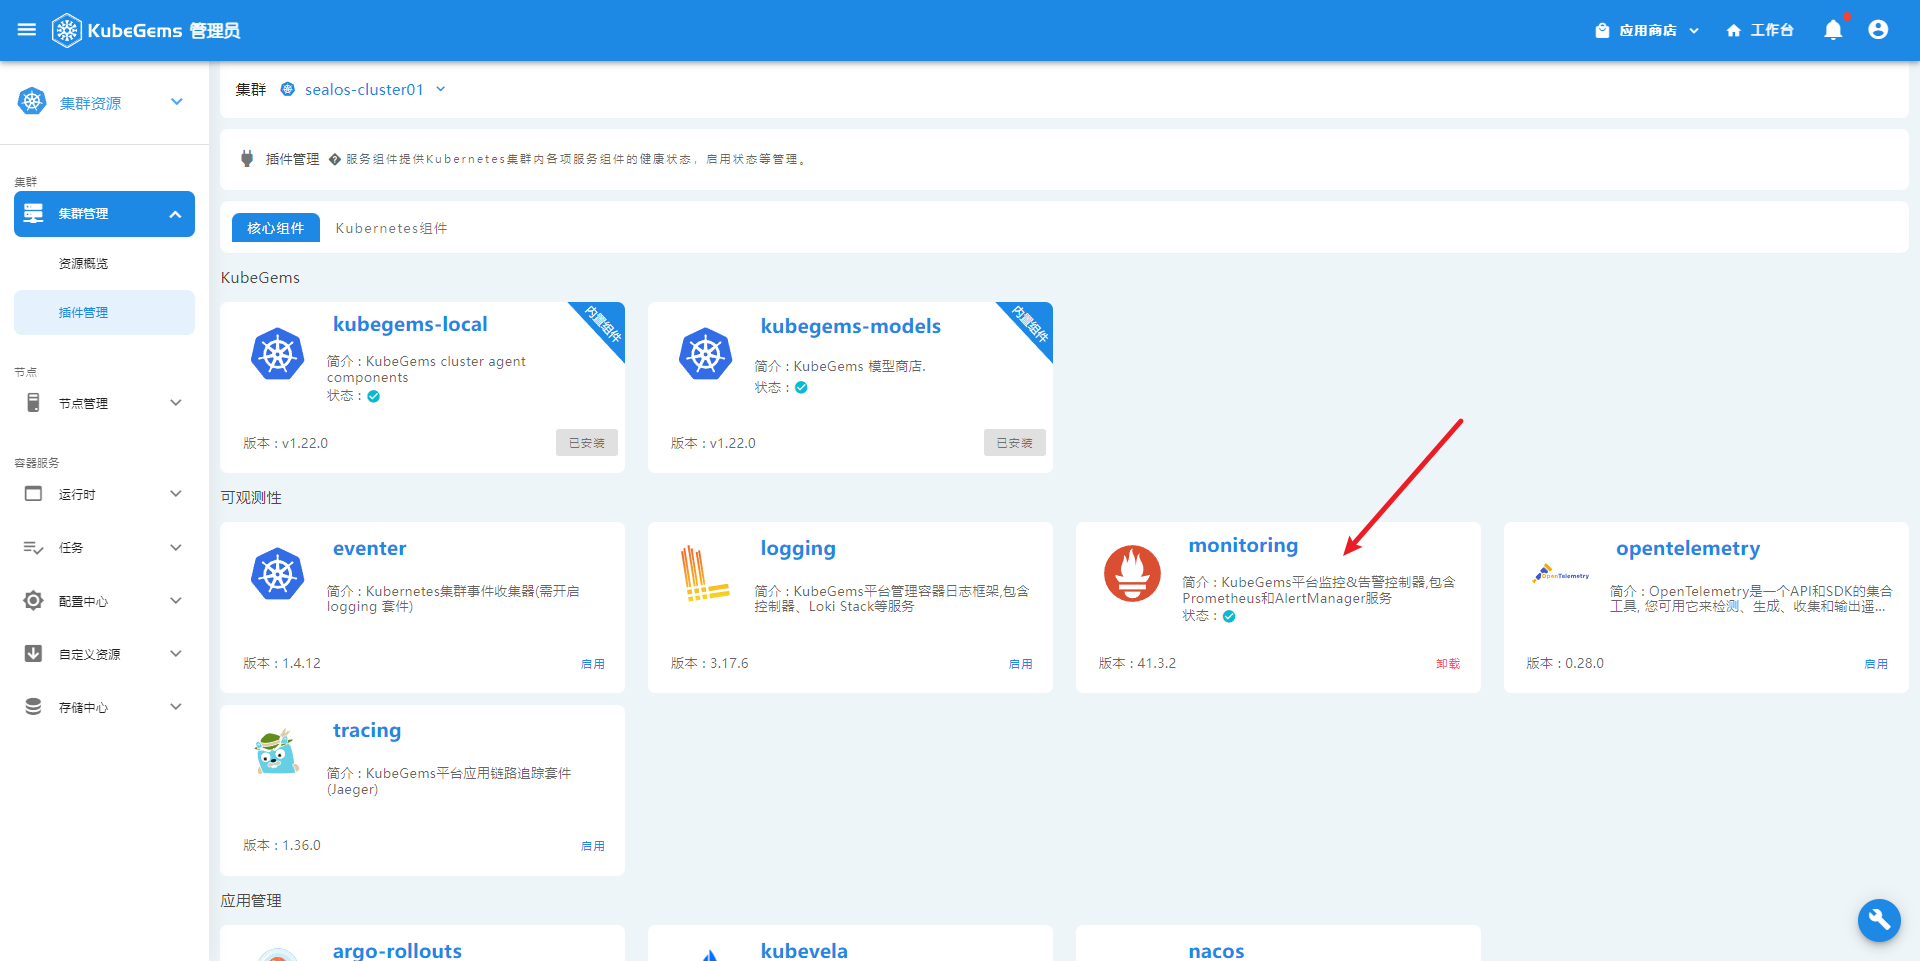The image size is (1920, 961).
Task: Enable the tracing plugin
Action: click(593, 845)
